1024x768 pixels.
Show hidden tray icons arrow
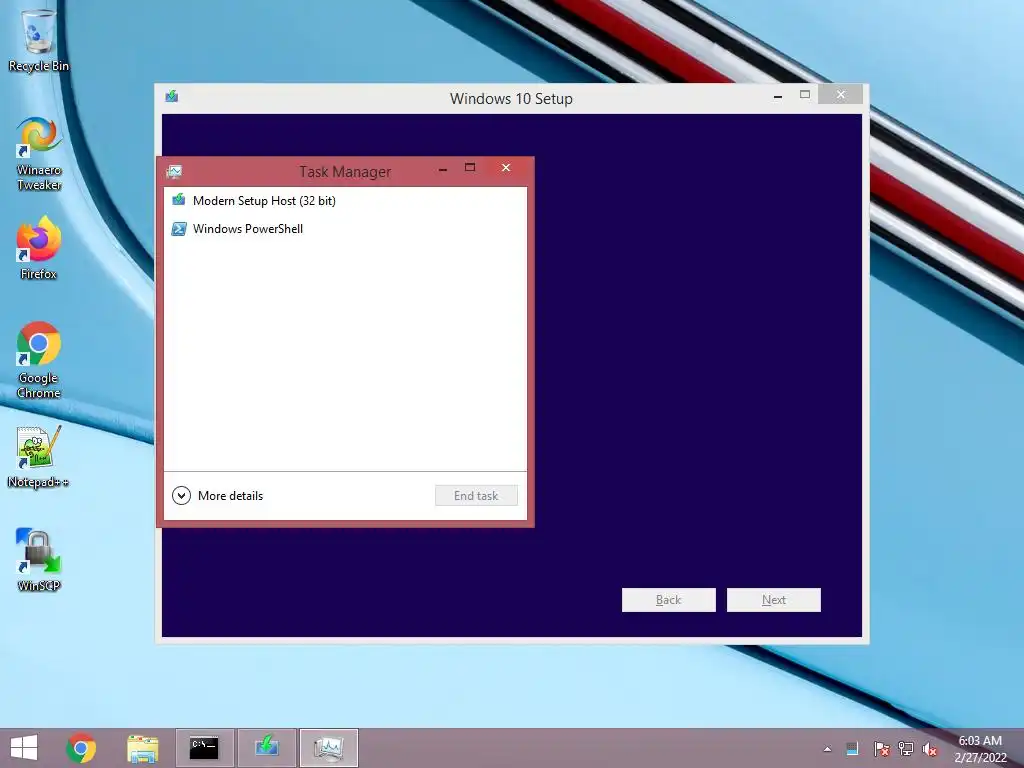point(827,749)
